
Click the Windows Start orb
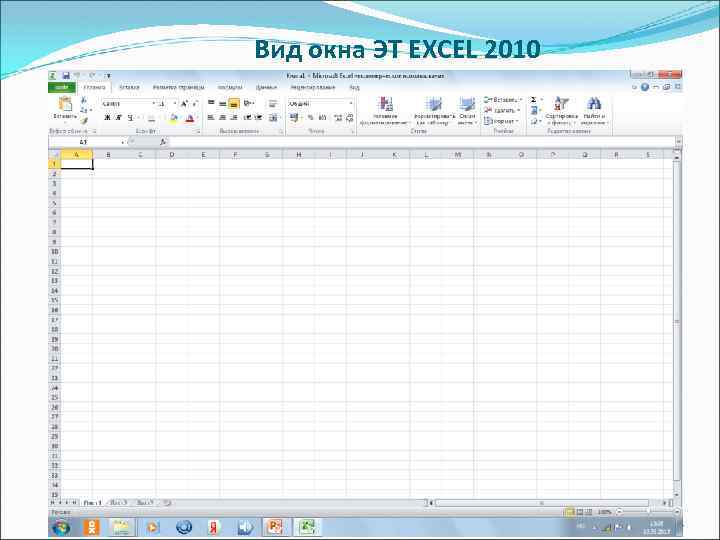tap(61, 528)
